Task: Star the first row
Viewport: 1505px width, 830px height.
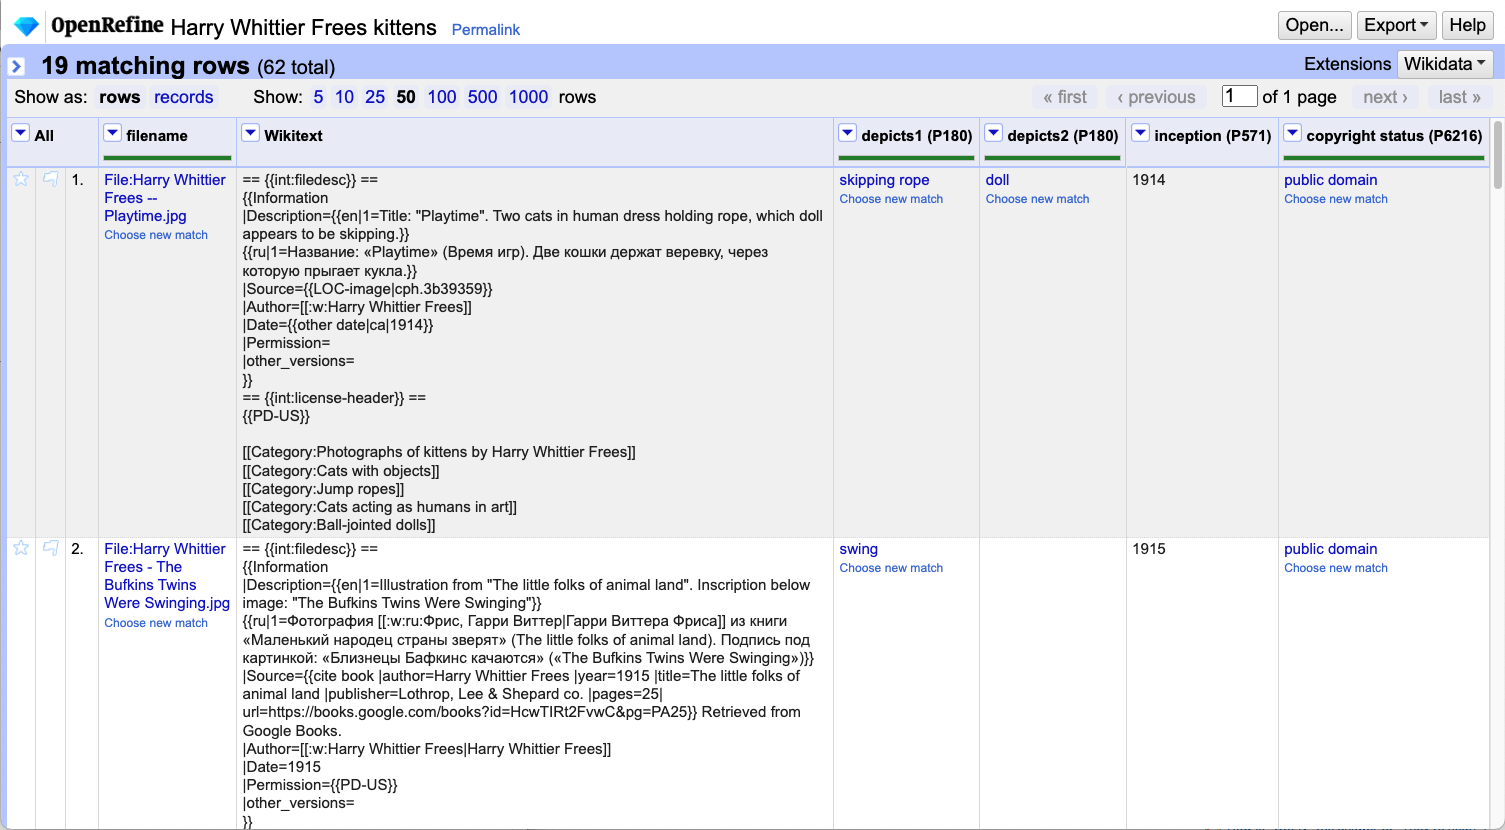Action: 20,179
